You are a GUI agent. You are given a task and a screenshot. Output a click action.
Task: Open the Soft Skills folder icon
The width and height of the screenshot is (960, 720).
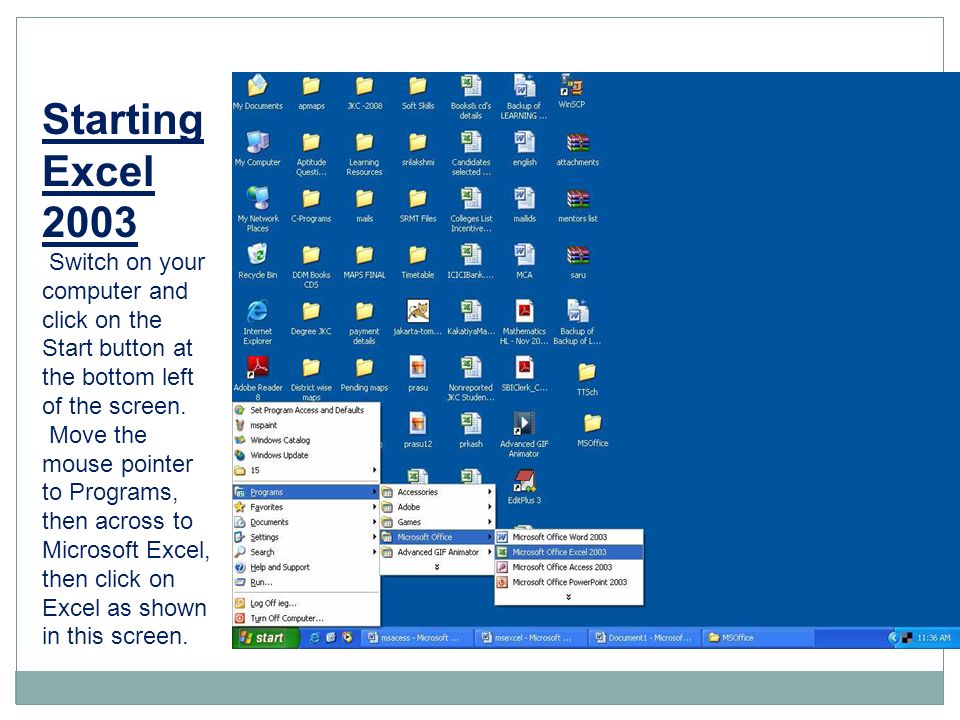pos(418,92)
